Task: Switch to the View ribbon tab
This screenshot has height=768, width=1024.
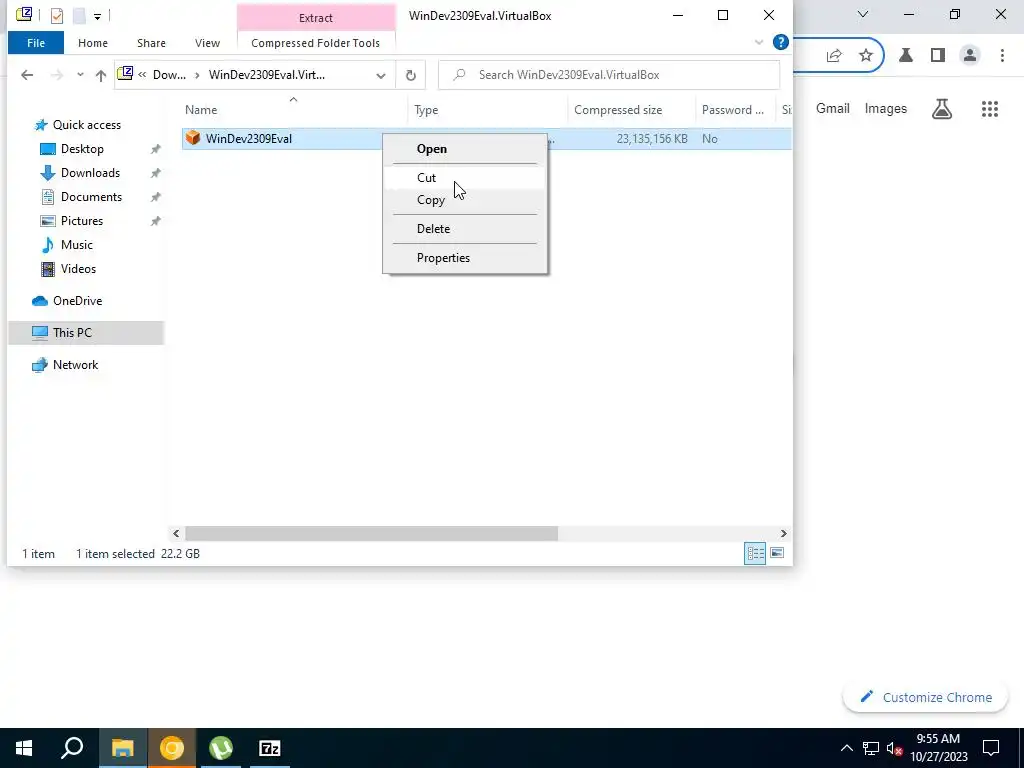Action: [207, 43]
